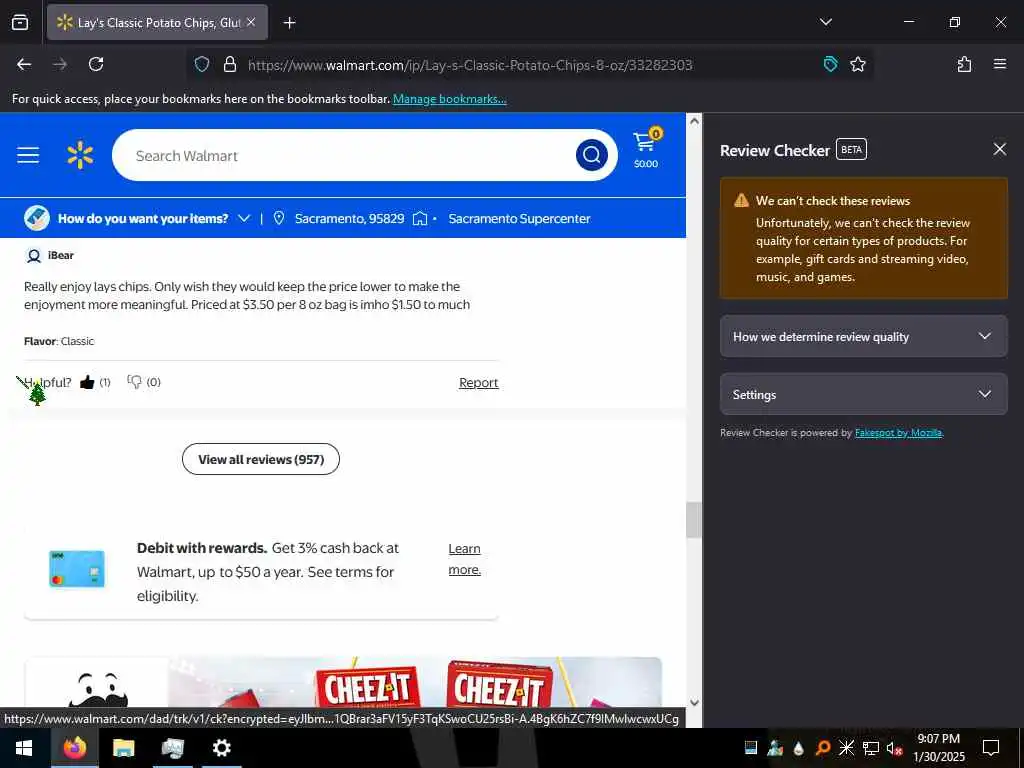
Task: Open a new browser tab
Action: pos(289,23)
